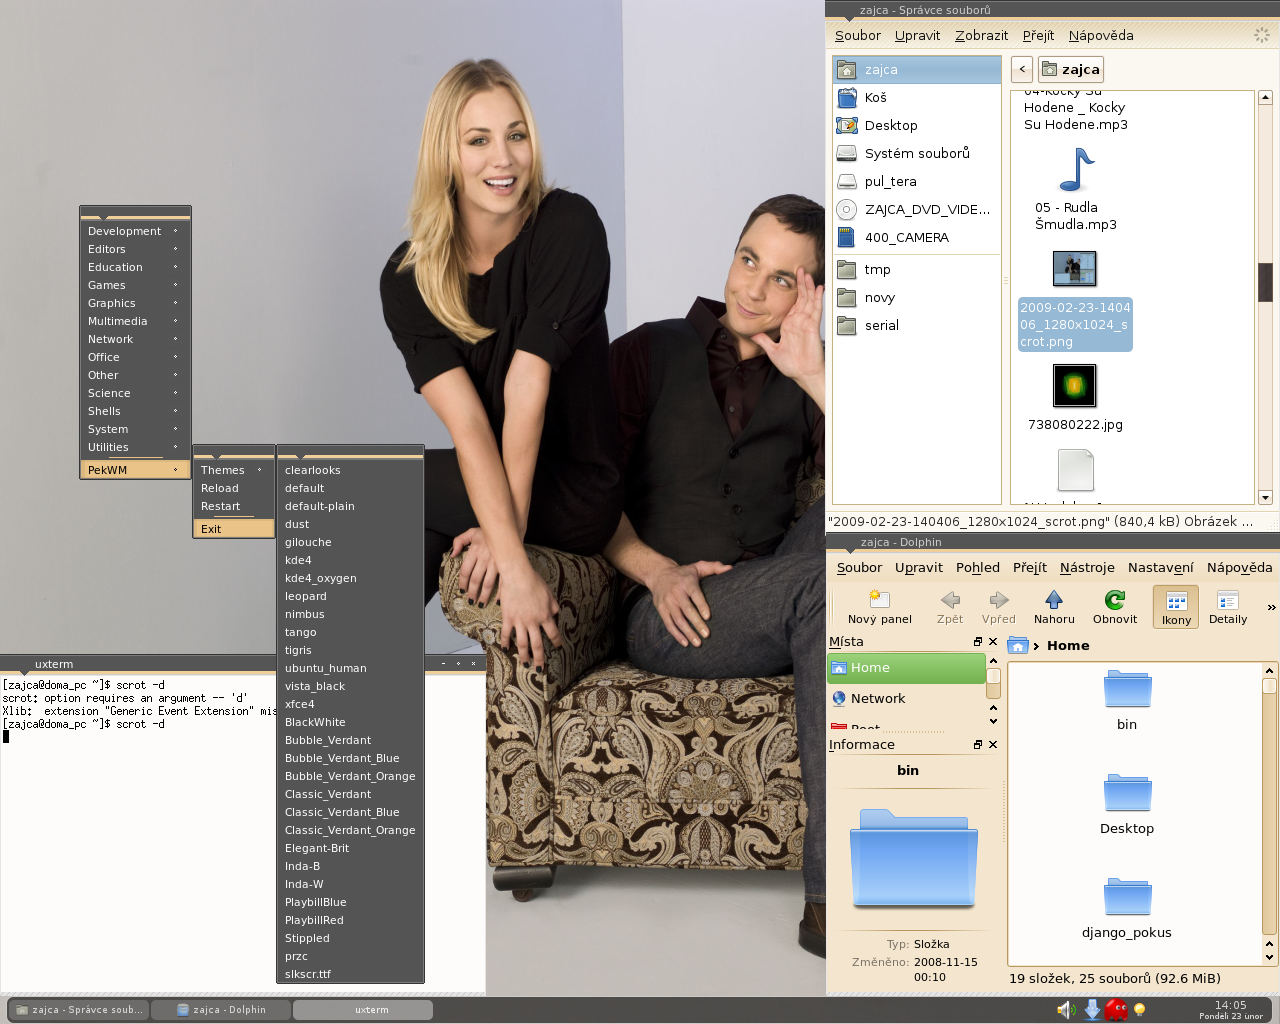Expand the Network submenu in PekWM menu

pyautogui.click(x=135, y=339)
